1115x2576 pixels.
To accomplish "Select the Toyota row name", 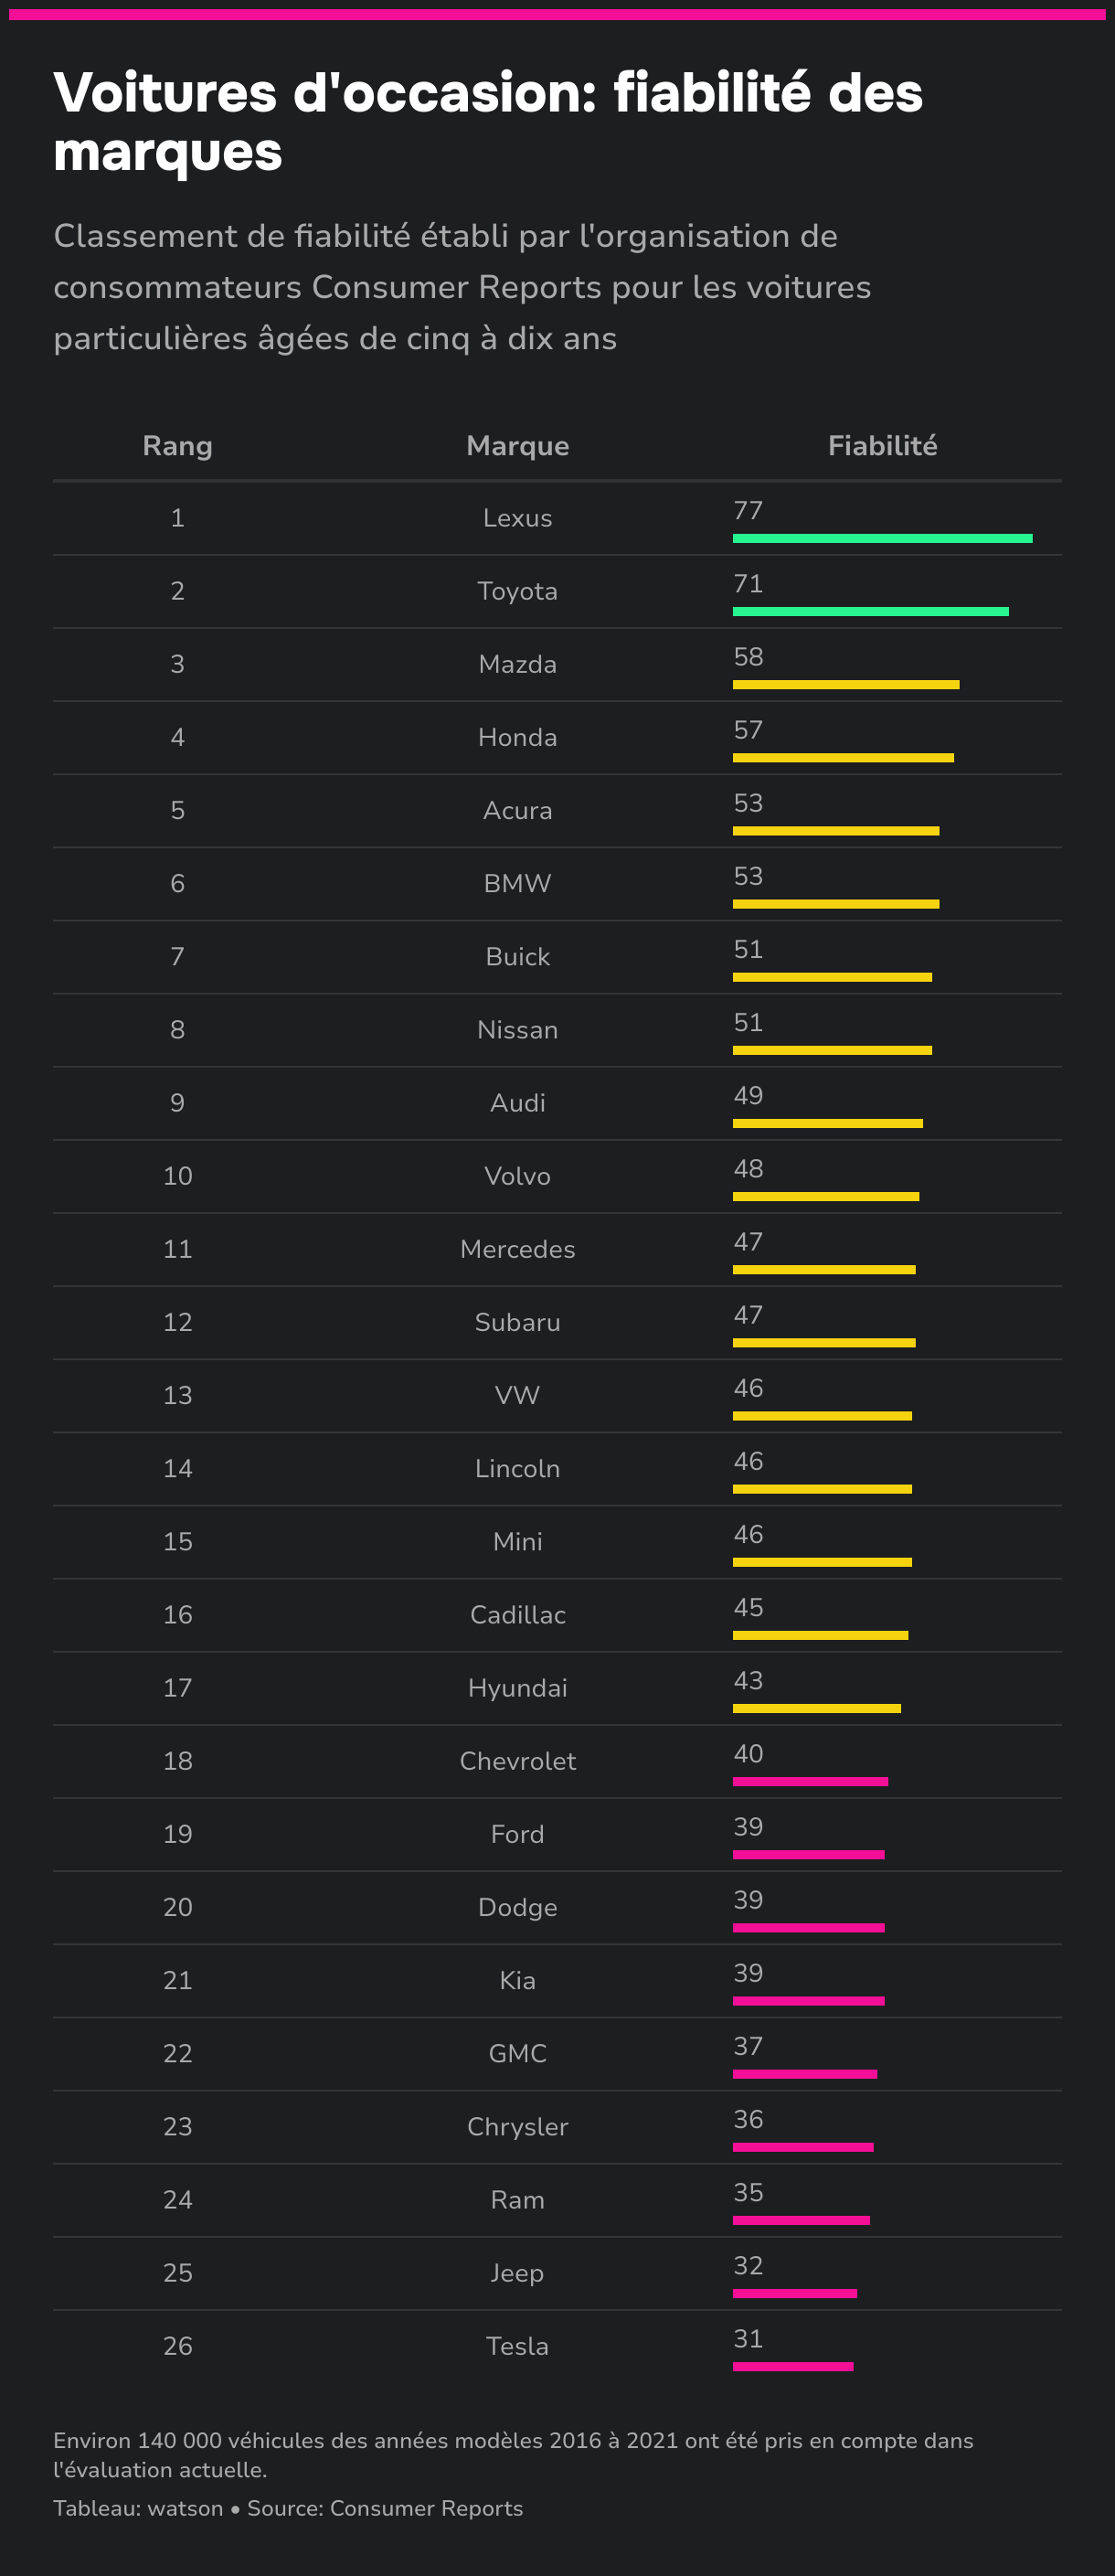I will click(517, 591).
